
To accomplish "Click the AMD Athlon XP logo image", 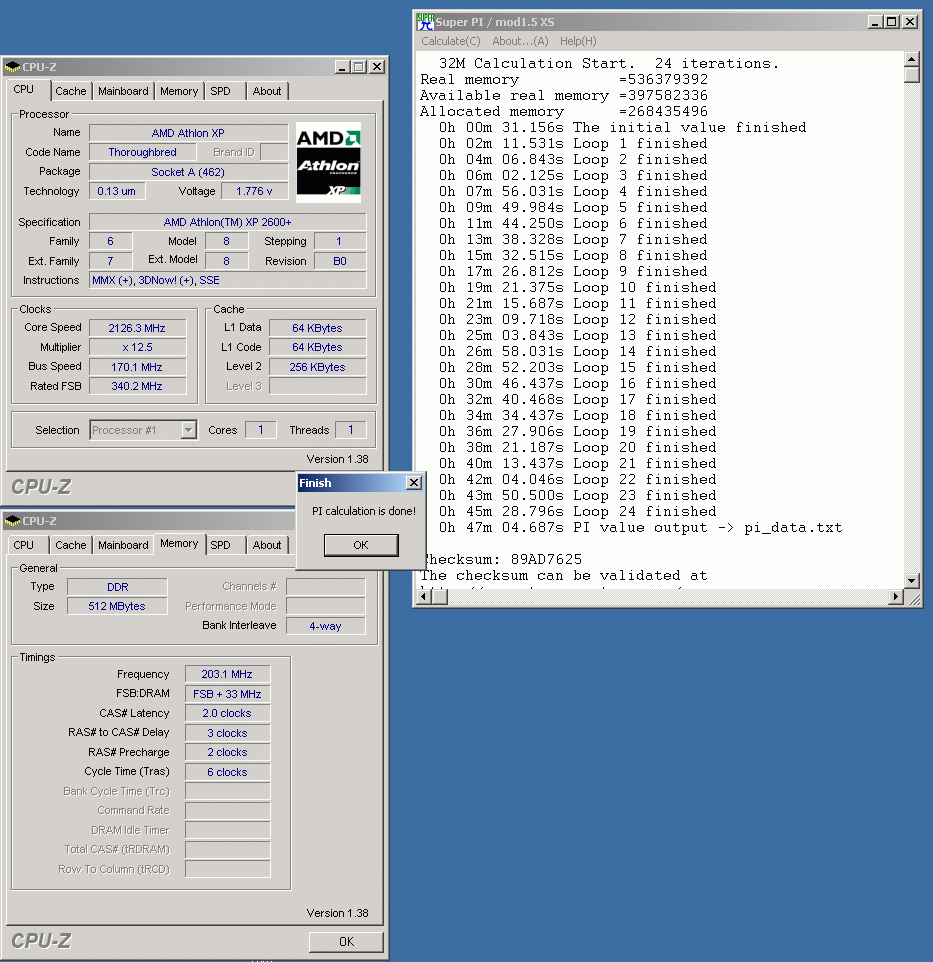I will 328,163.
